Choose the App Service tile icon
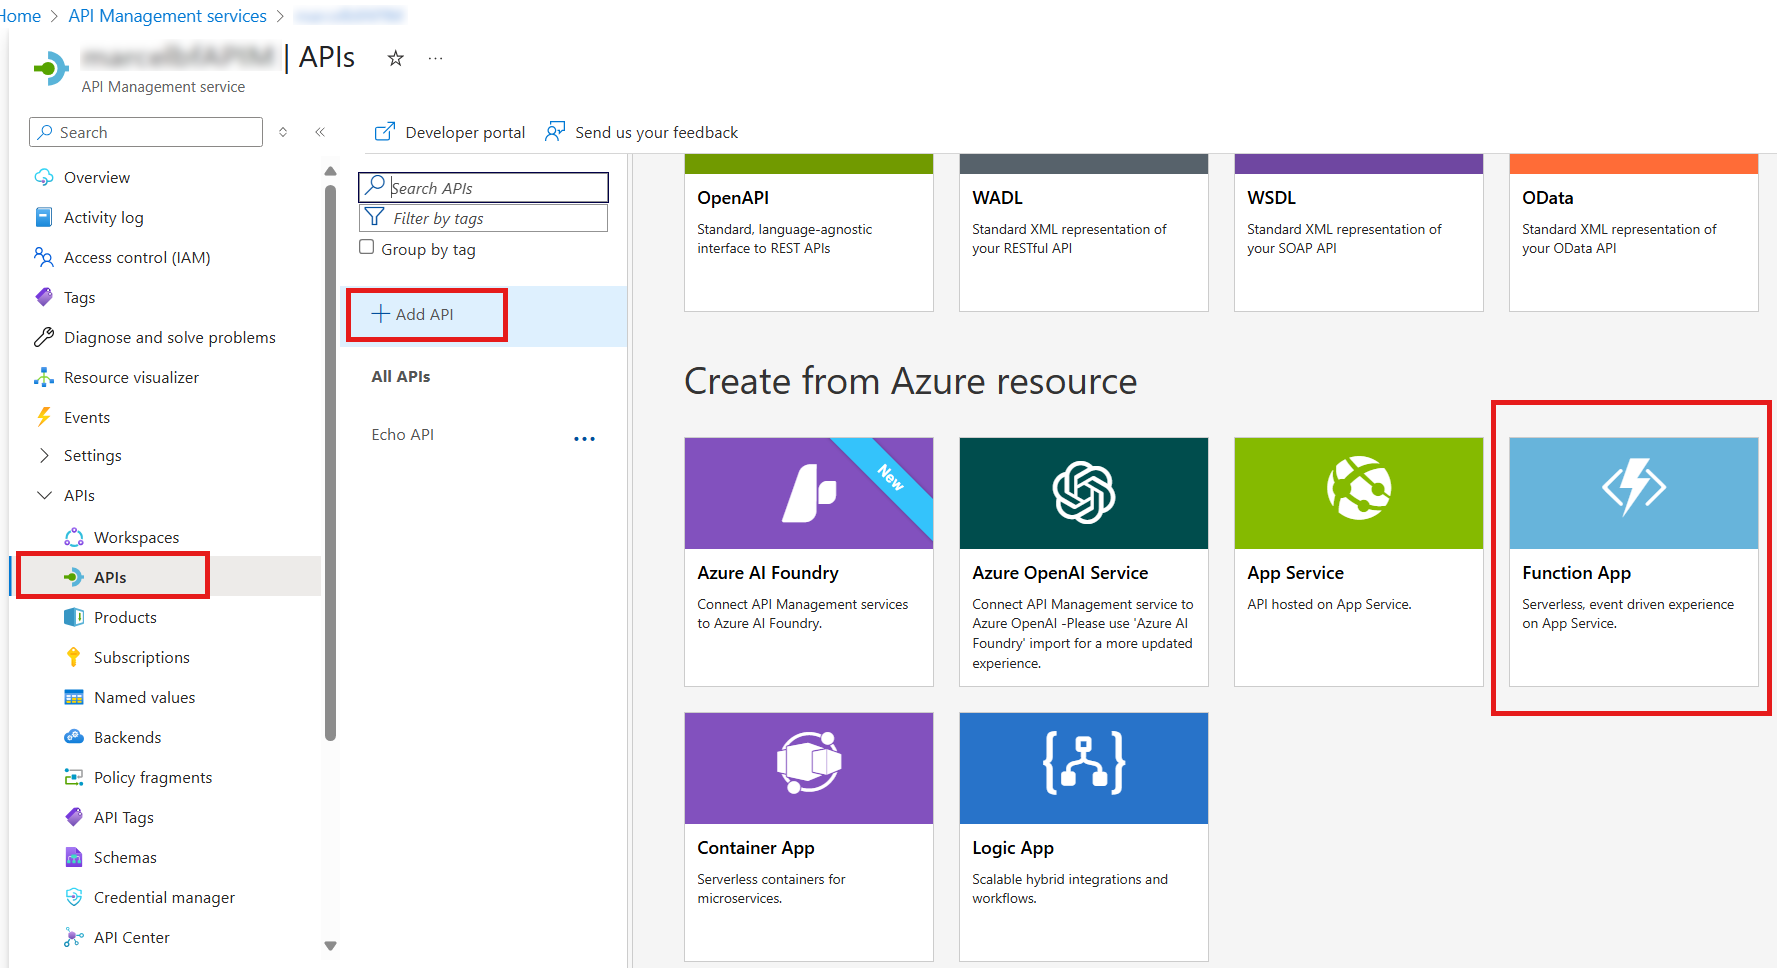The width and height of the screenshot is (1777, 968). tap(1358, 489)
